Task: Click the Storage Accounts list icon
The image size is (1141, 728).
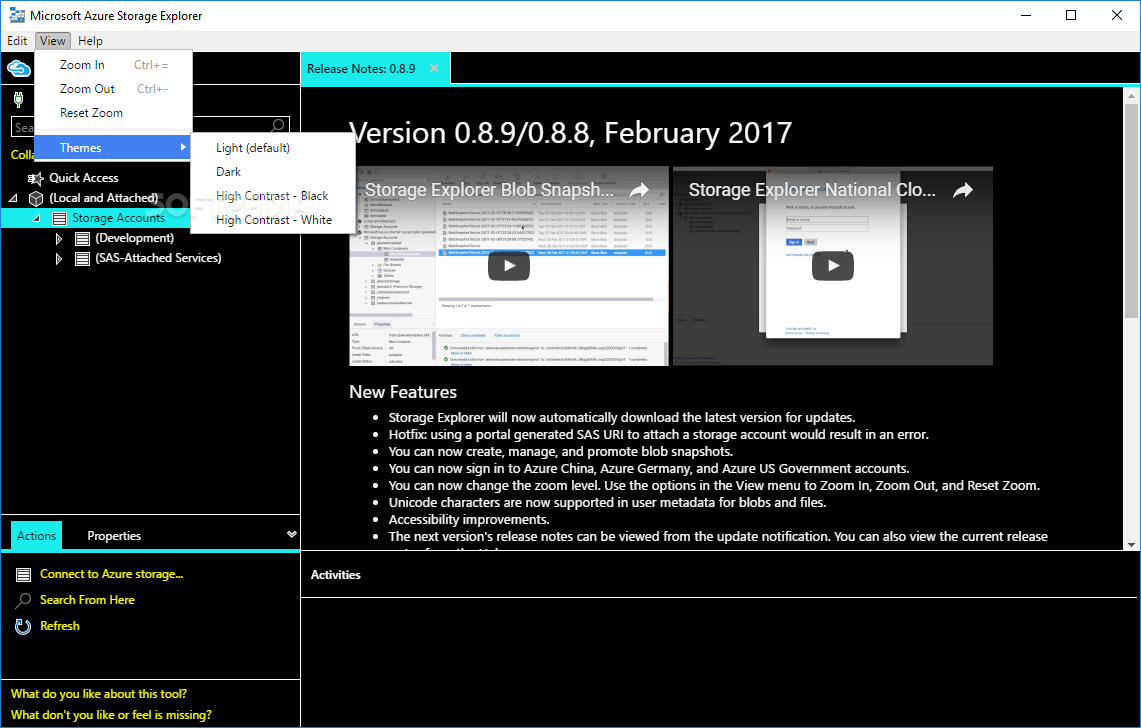Action: point(60,218)
